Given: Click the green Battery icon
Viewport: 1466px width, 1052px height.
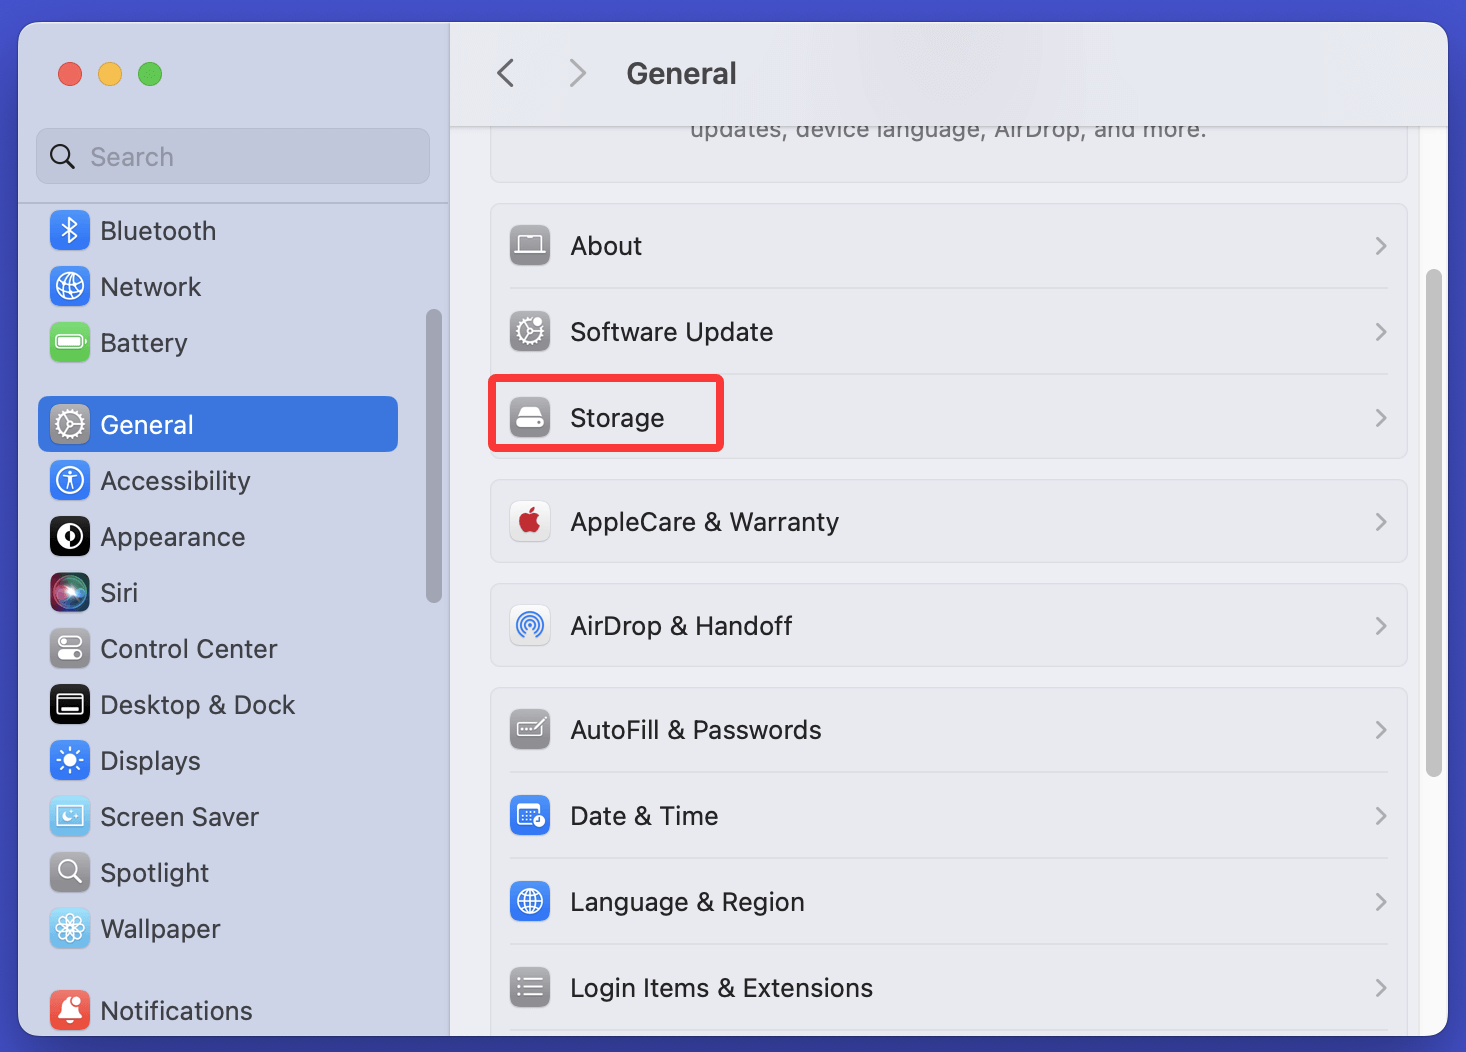Looking at the screenshot, I should pos(69,343).
